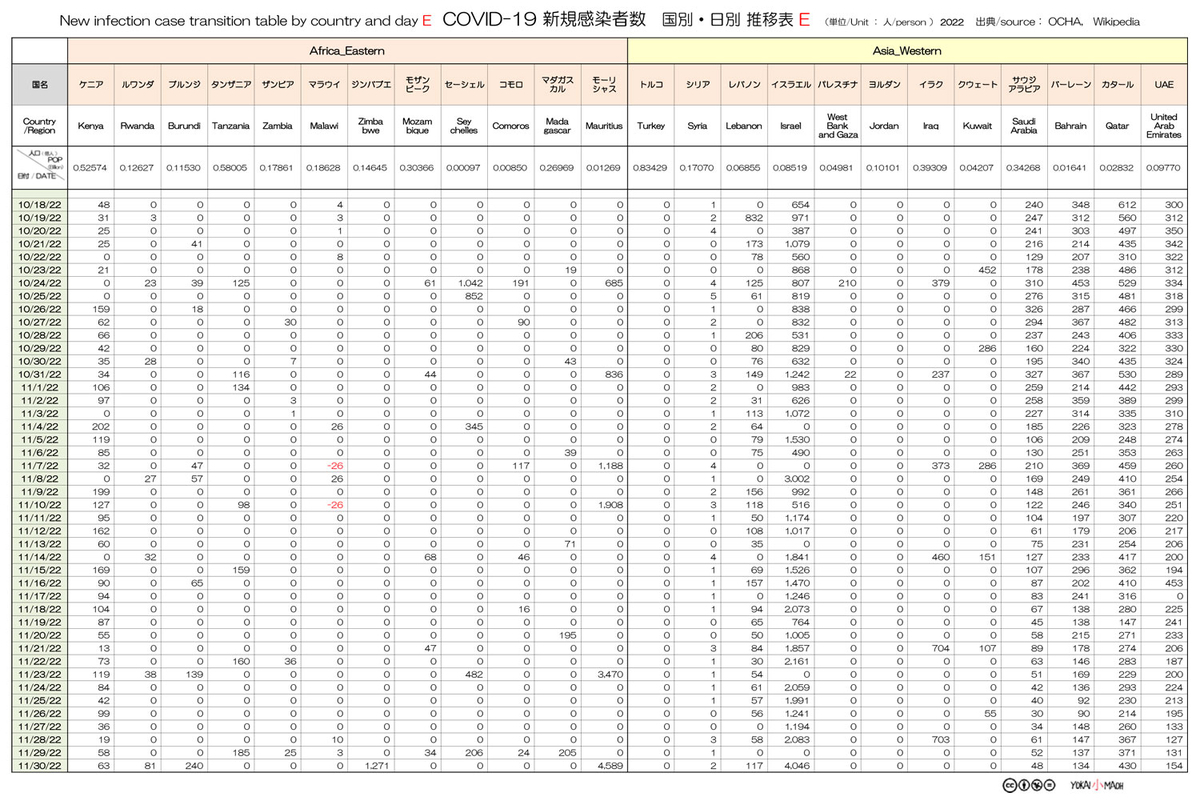Click the Saudi Arabia column header
Image resolution: width=1200 pixels, height=801 pixels.
pos(1024,127)
